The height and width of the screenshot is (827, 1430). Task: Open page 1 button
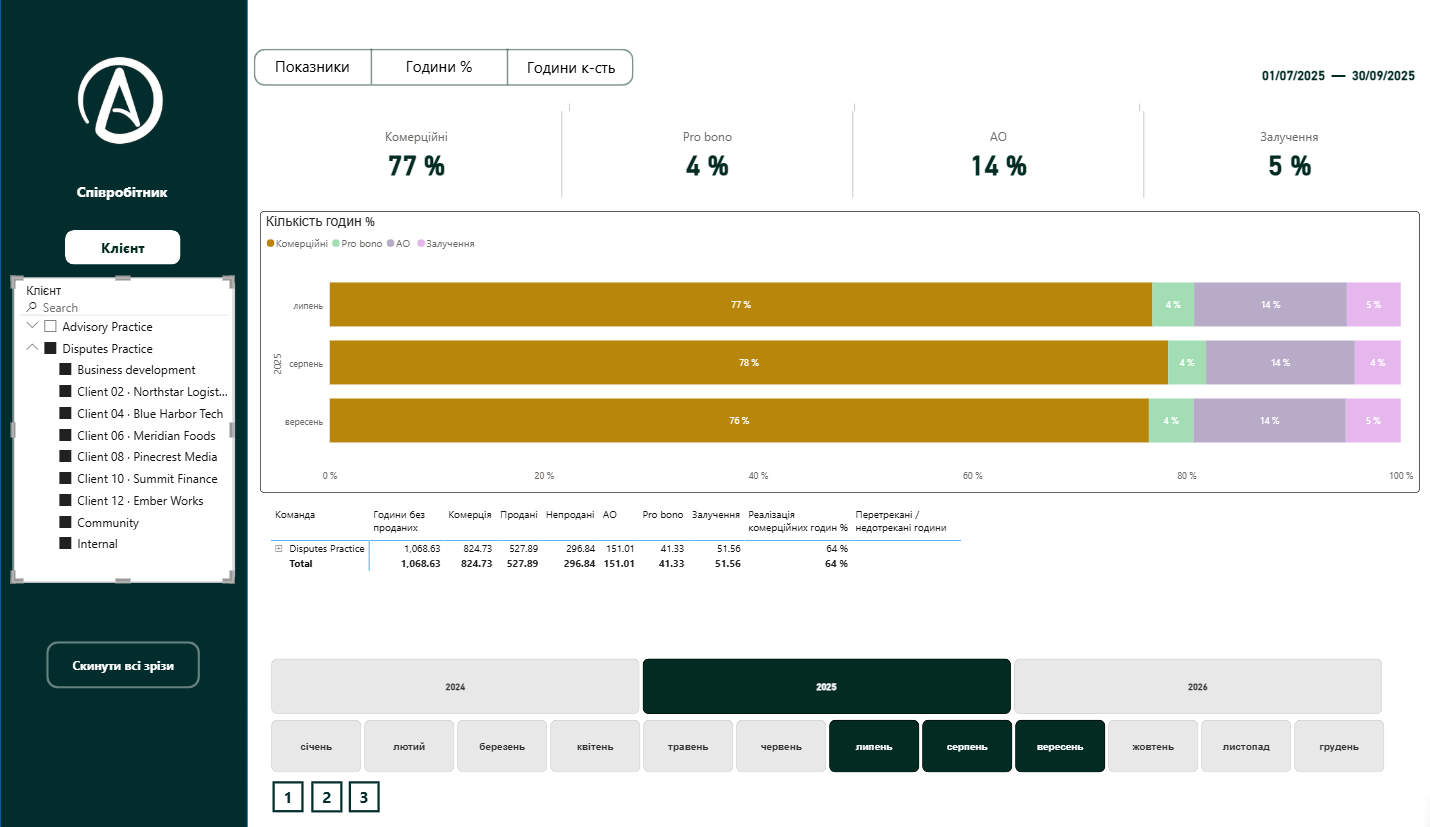tap(287, 797)
